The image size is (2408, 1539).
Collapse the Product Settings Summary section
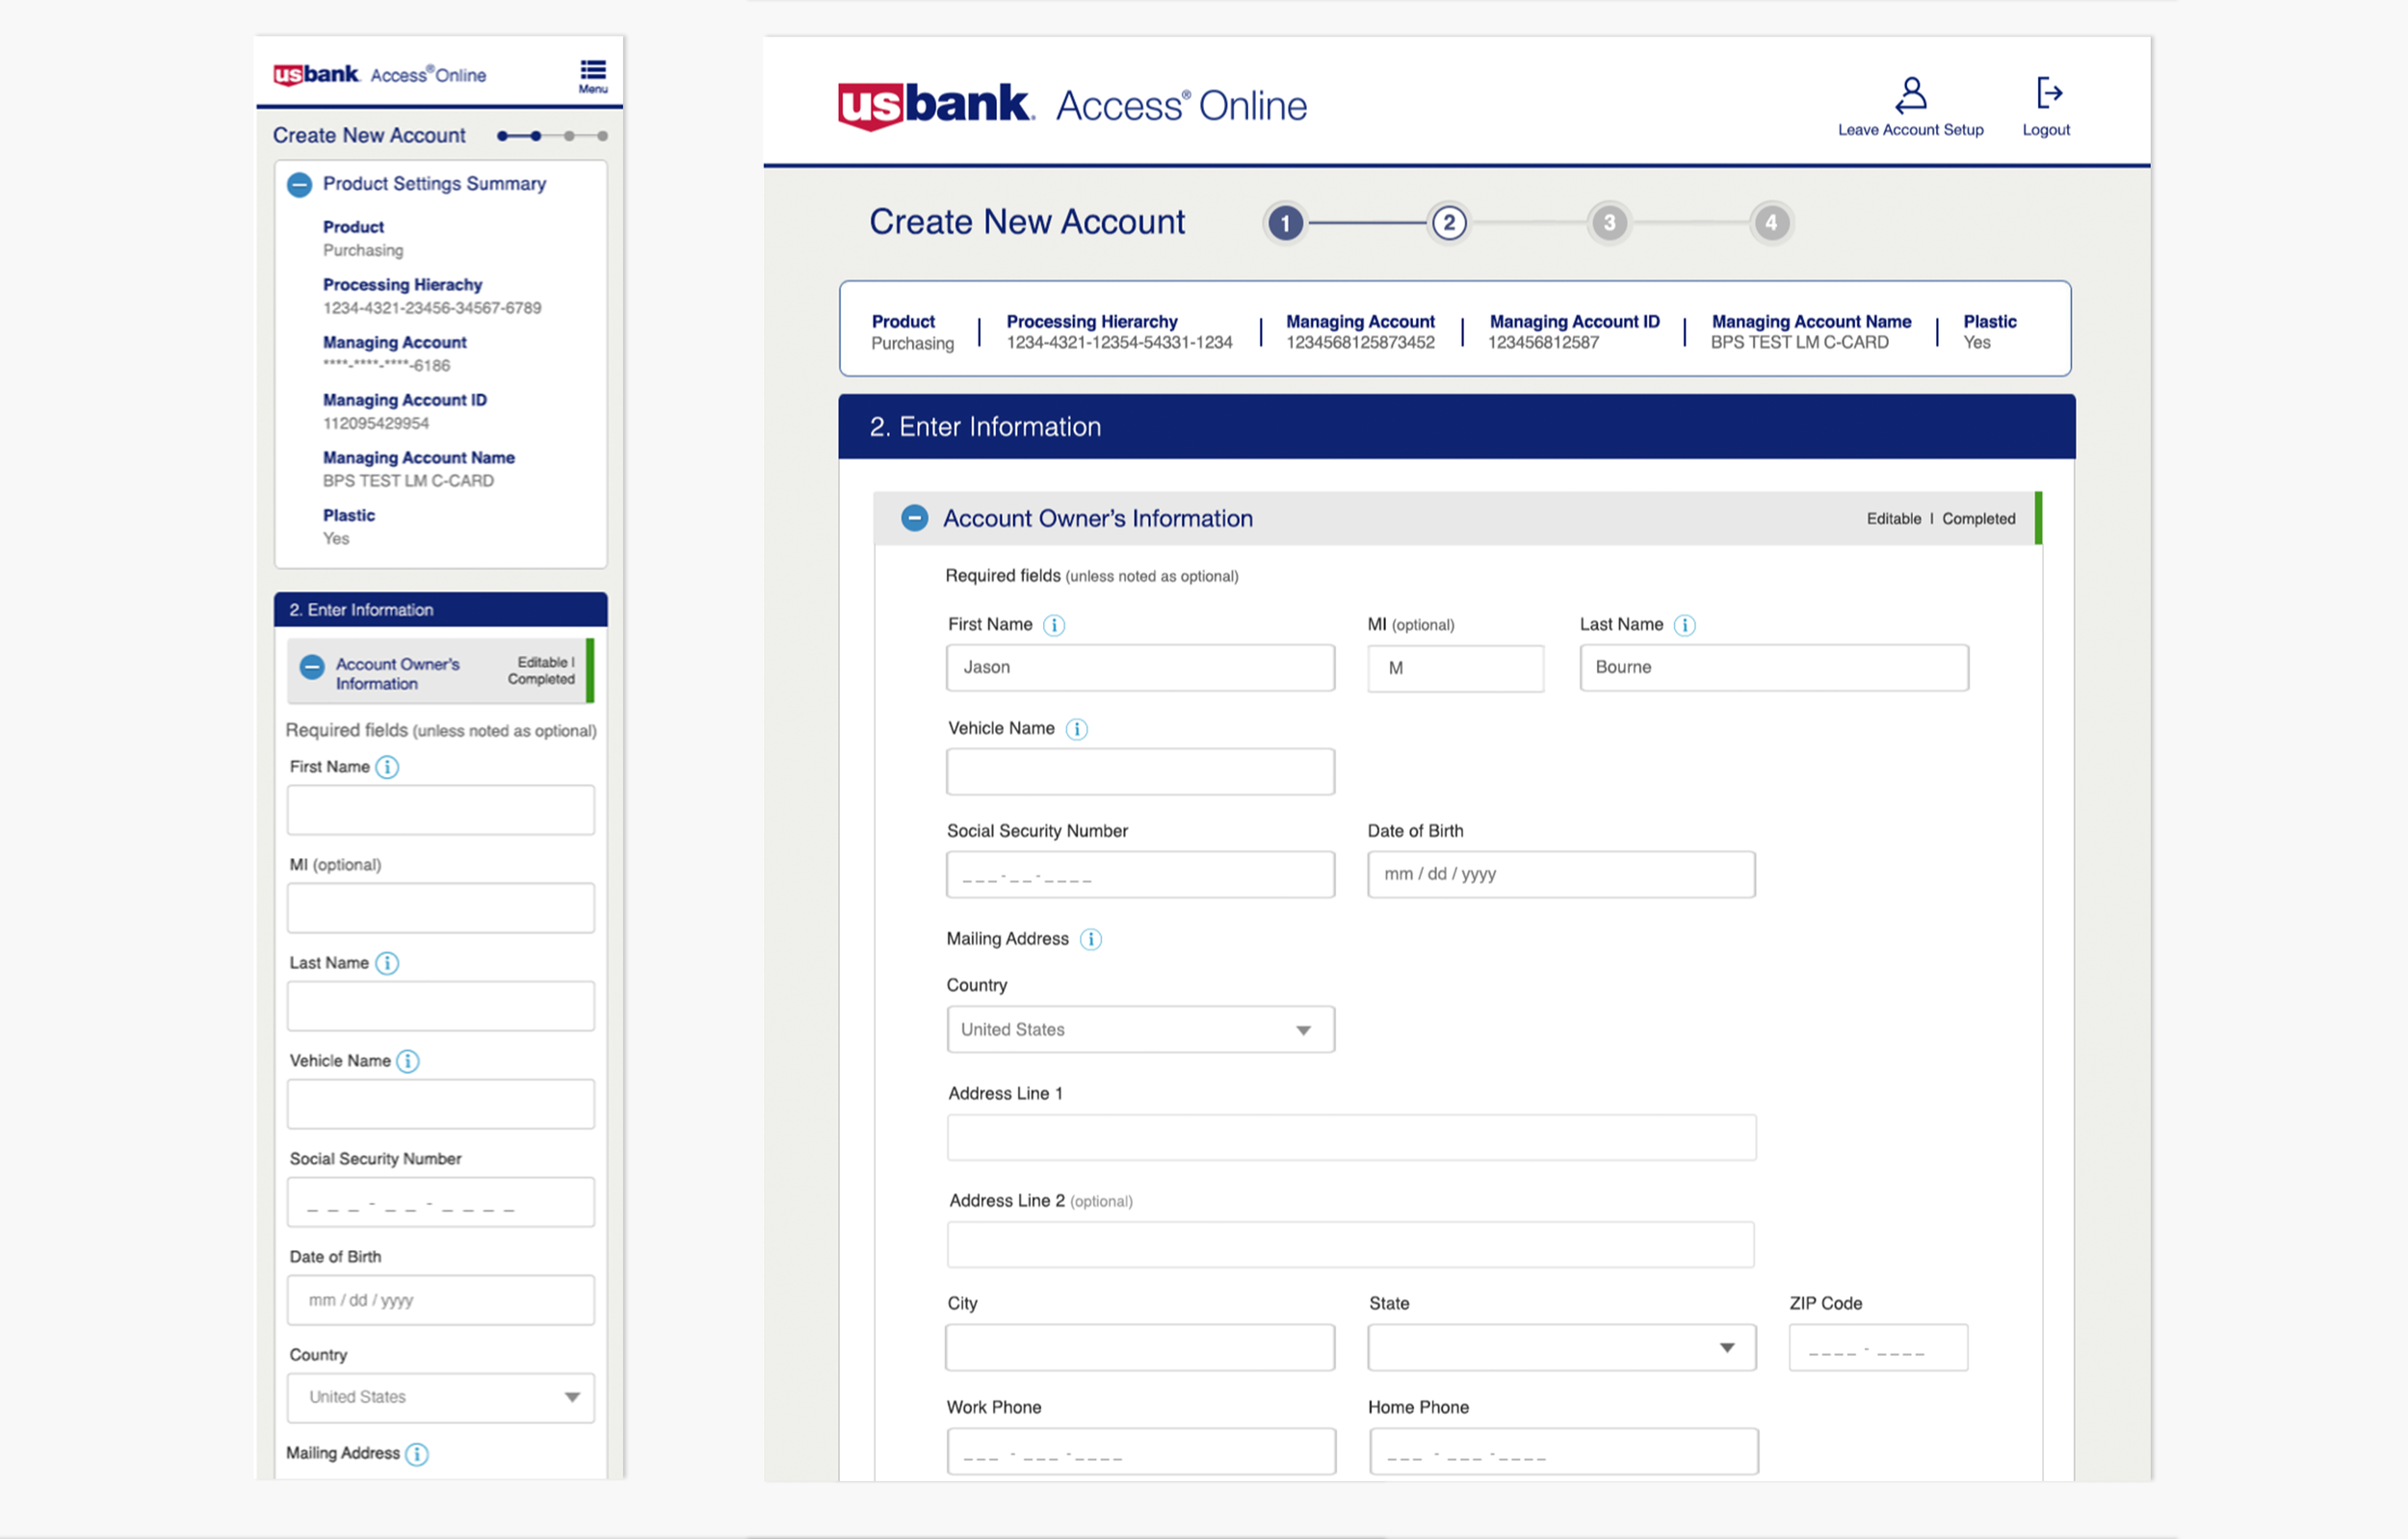(x=299, y=184)
